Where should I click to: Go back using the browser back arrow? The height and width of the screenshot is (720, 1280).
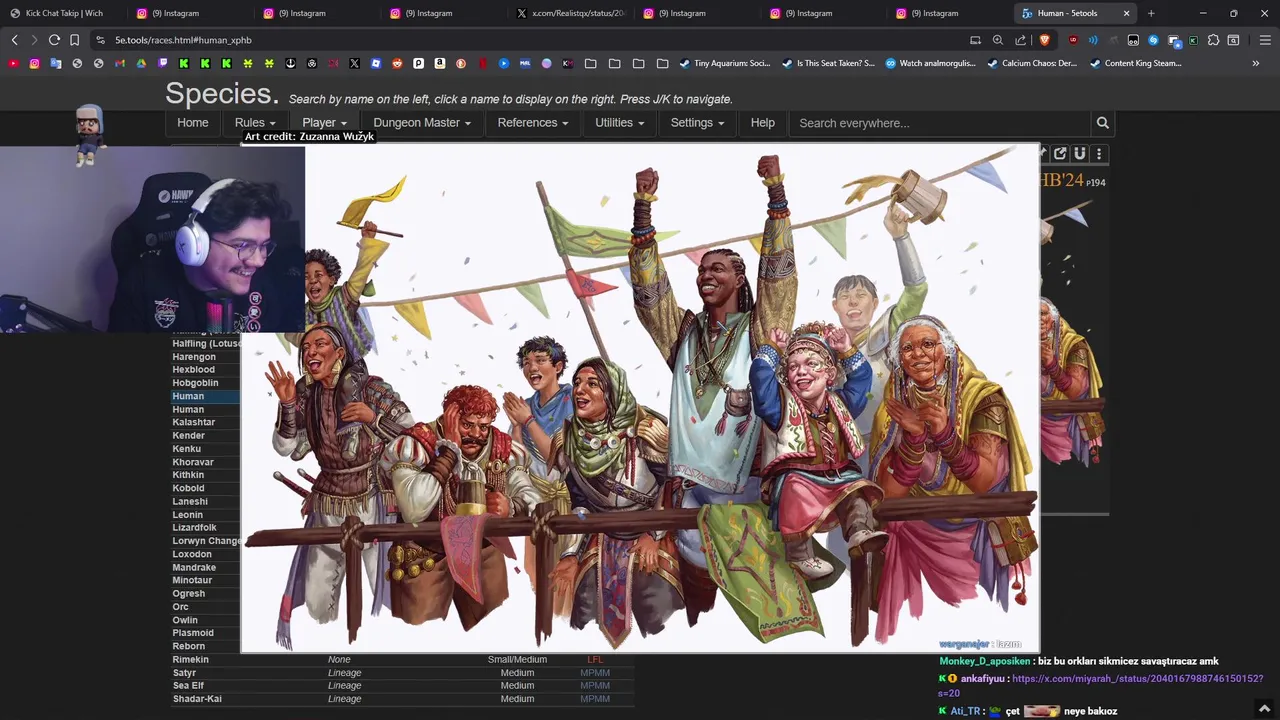(x=14, y=40)
